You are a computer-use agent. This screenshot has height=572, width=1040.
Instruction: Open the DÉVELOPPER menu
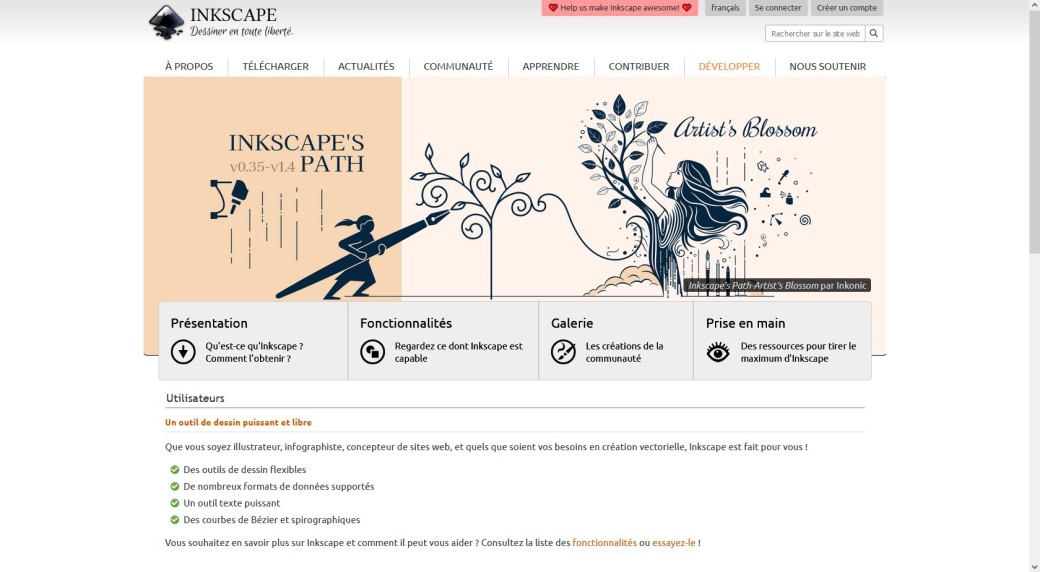click(729, 66)
